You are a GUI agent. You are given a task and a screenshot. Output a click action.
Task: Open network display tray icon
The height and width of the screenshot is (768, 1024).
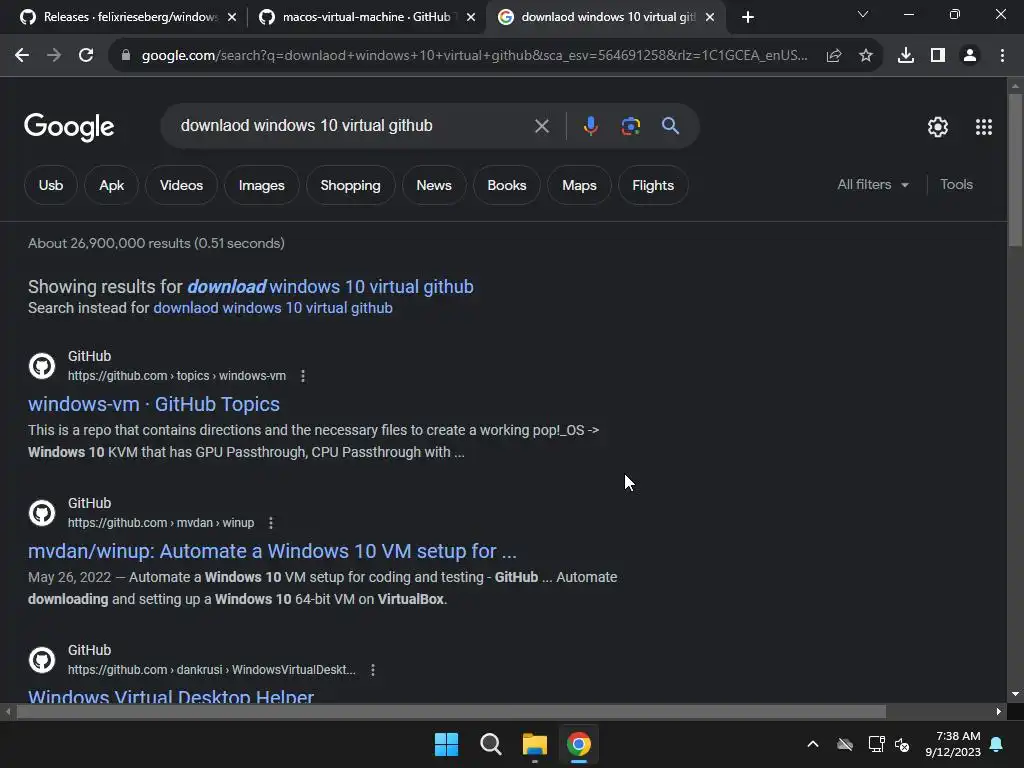tap(876, 744)
